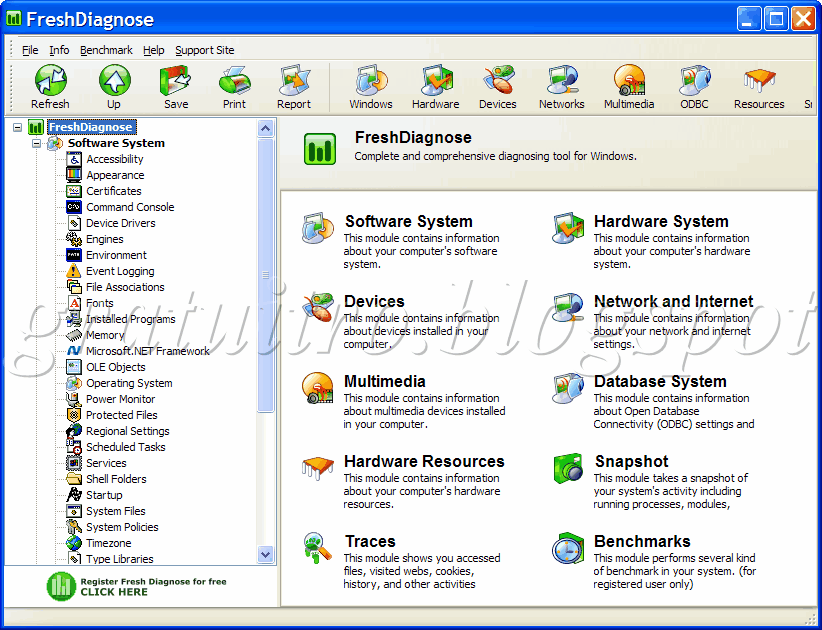Select the Hardware toolbar icon

click(436, 80)
